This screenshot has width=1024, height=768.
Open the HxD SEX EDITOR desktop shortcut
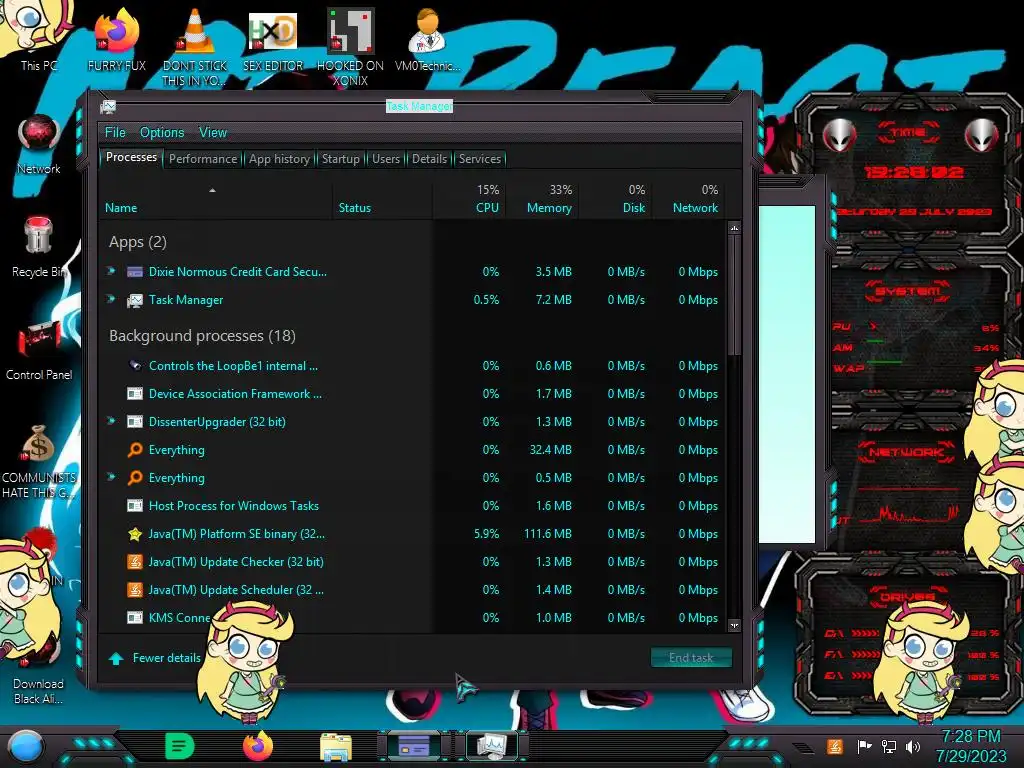[273, 39]
